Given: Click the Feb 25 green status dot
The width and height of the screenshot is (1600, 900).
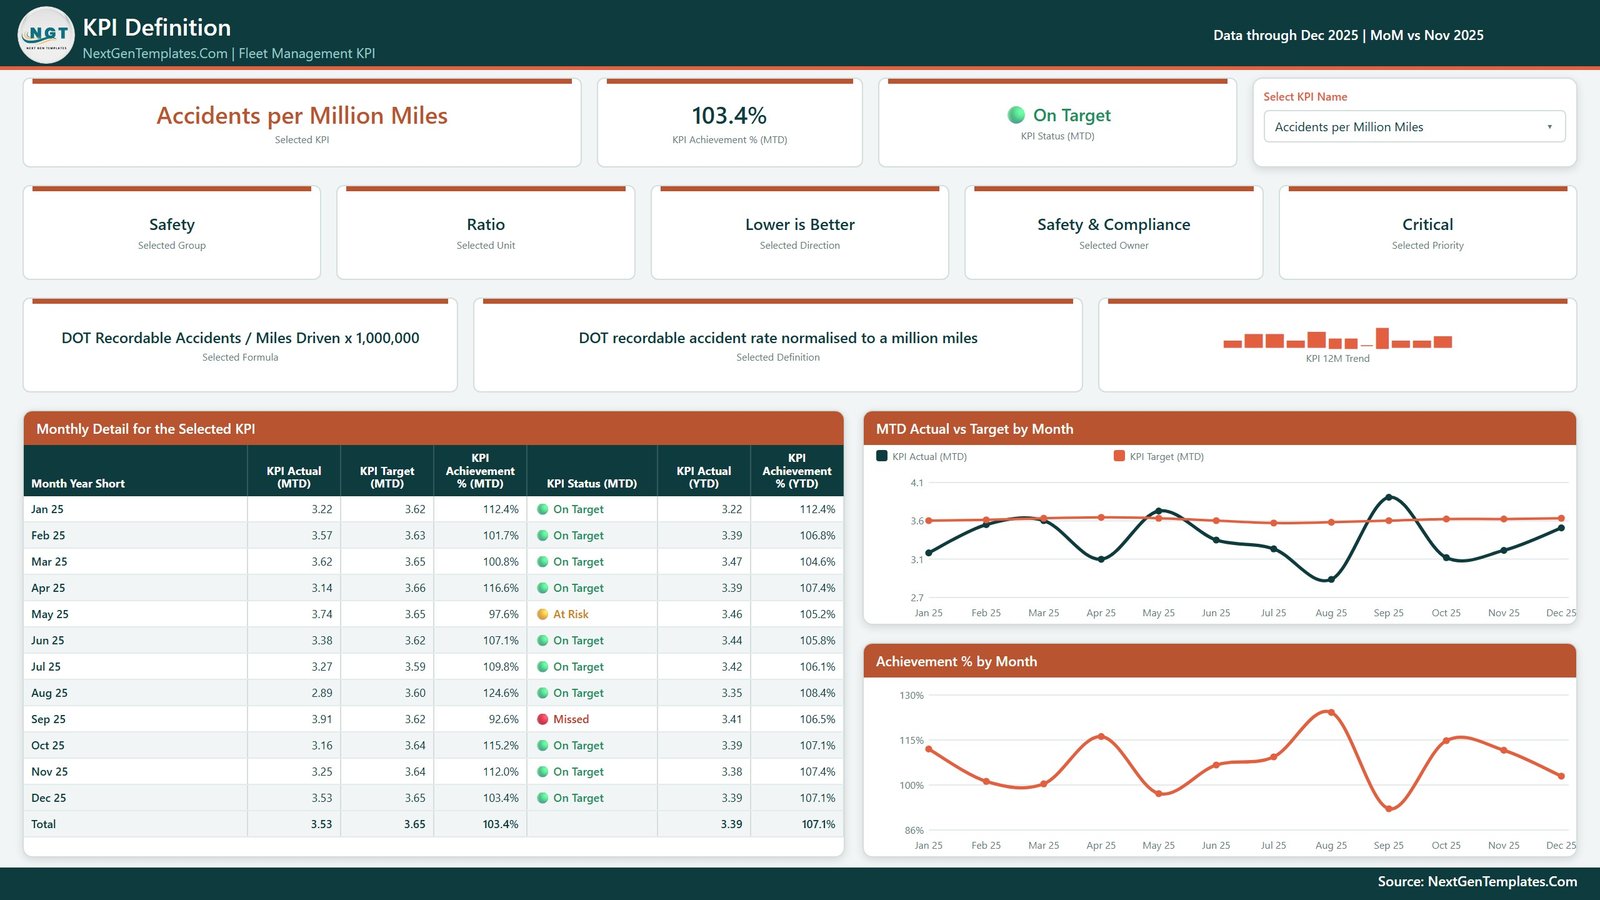Looking at the screenshot, I should click(x=543, y=535).
